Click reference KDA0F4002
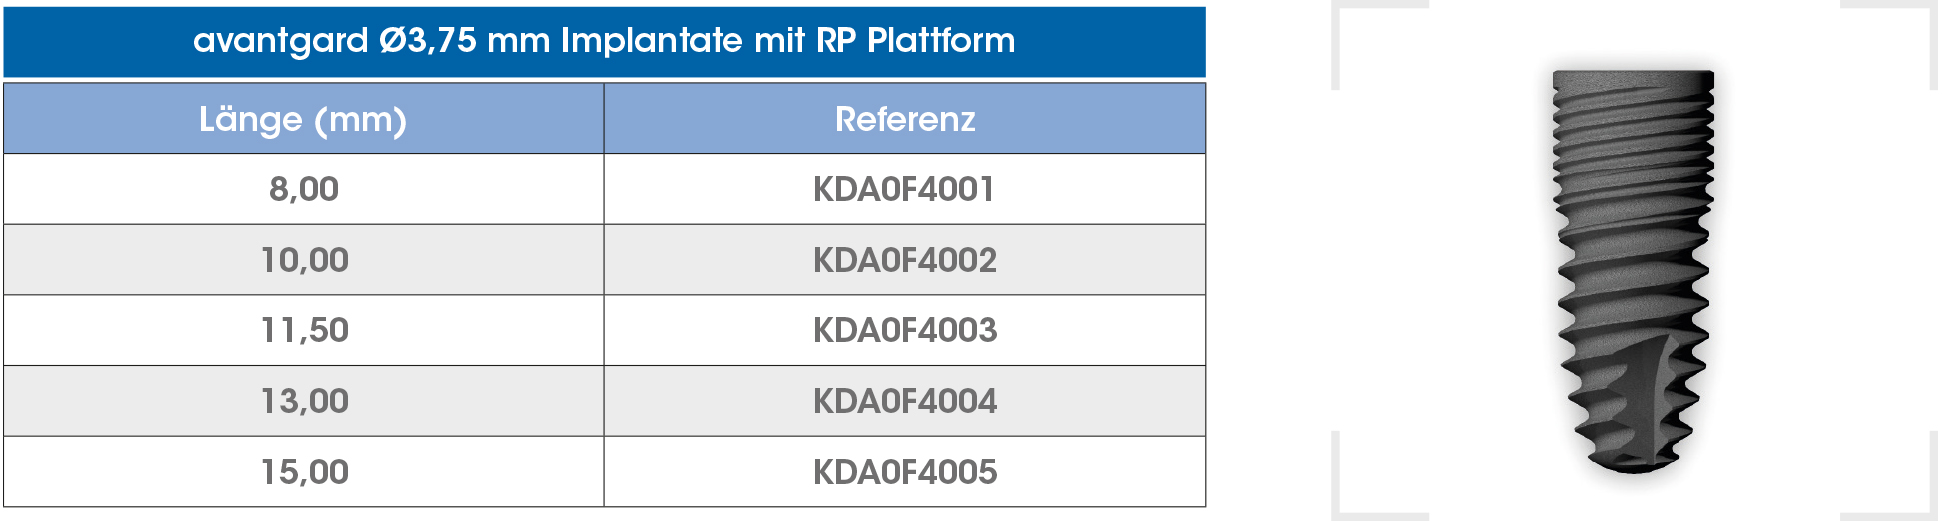Screen dimensions: 1942x521 click(x=905, y=260)
